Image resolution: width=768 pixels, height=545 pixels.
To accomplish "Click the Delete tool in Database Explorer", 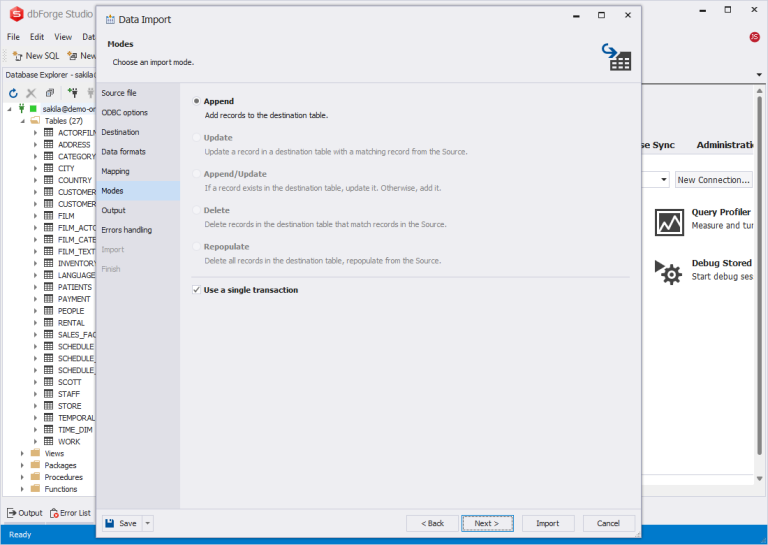I will point(31,93).
